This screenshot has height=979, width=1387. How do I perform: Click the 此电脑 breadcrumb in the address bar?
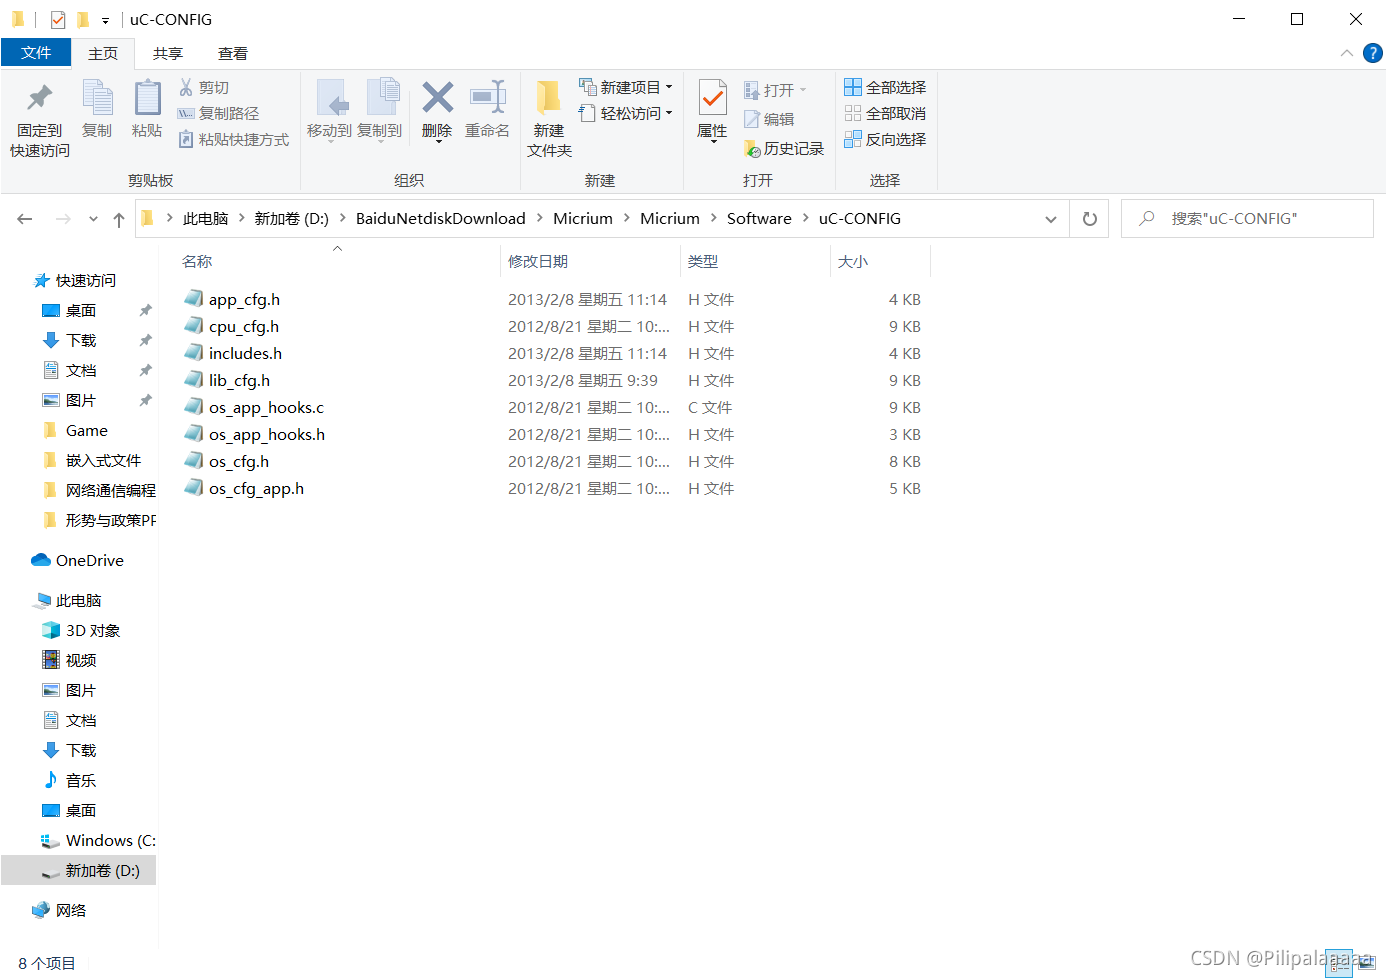click(206, 219)
